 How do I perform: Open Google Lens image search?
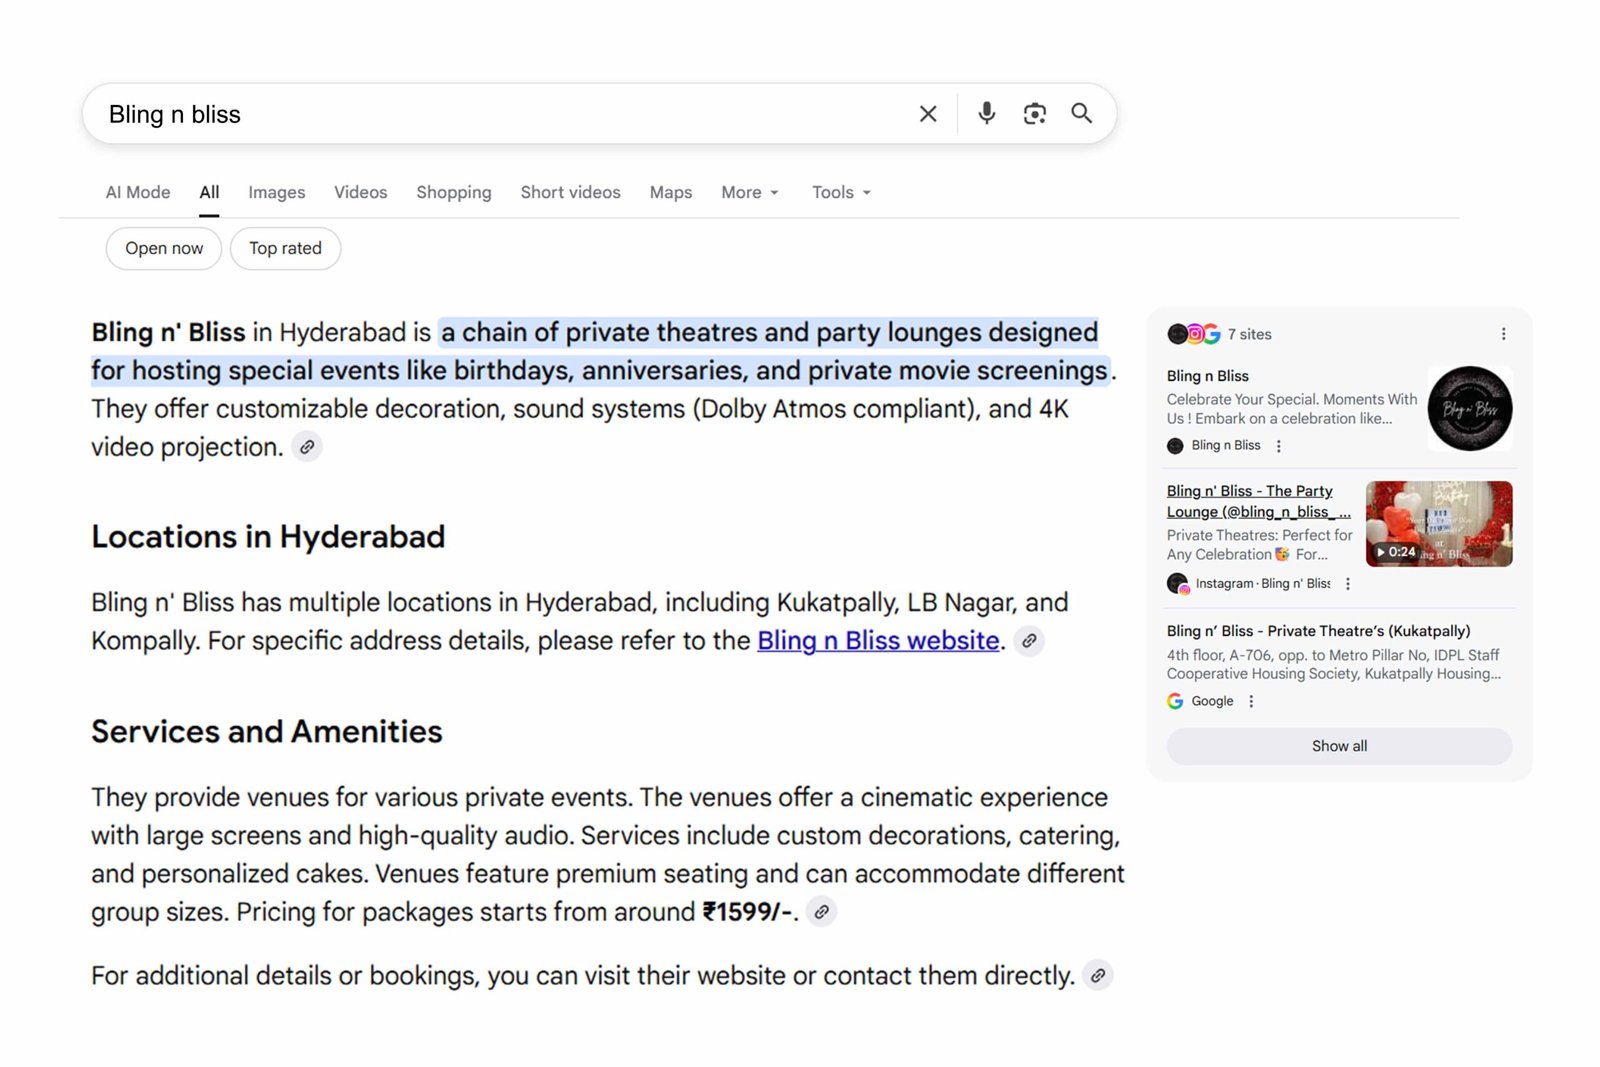pos(1034,113)
